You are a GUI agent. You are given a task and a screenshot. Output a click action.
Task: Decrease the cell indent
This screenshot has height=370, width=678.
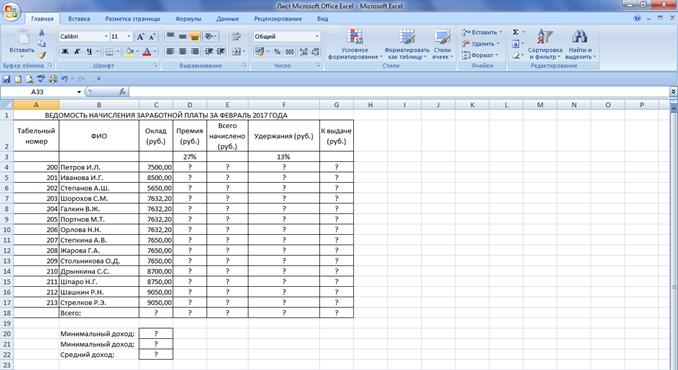[209, 51]
